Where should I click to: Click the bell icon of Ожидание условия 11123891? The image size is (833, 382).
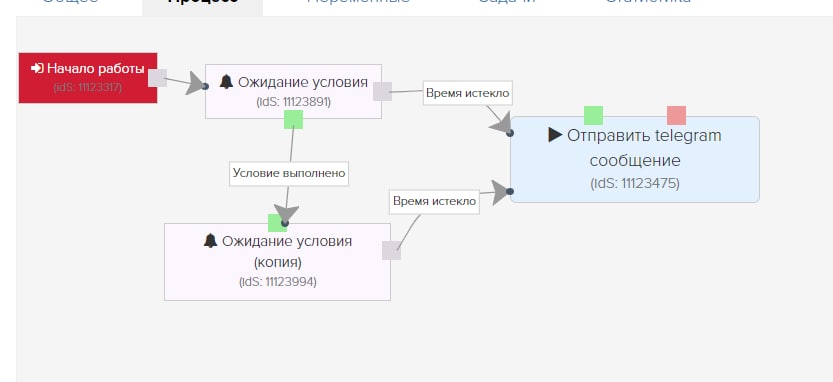pos(226,82)
